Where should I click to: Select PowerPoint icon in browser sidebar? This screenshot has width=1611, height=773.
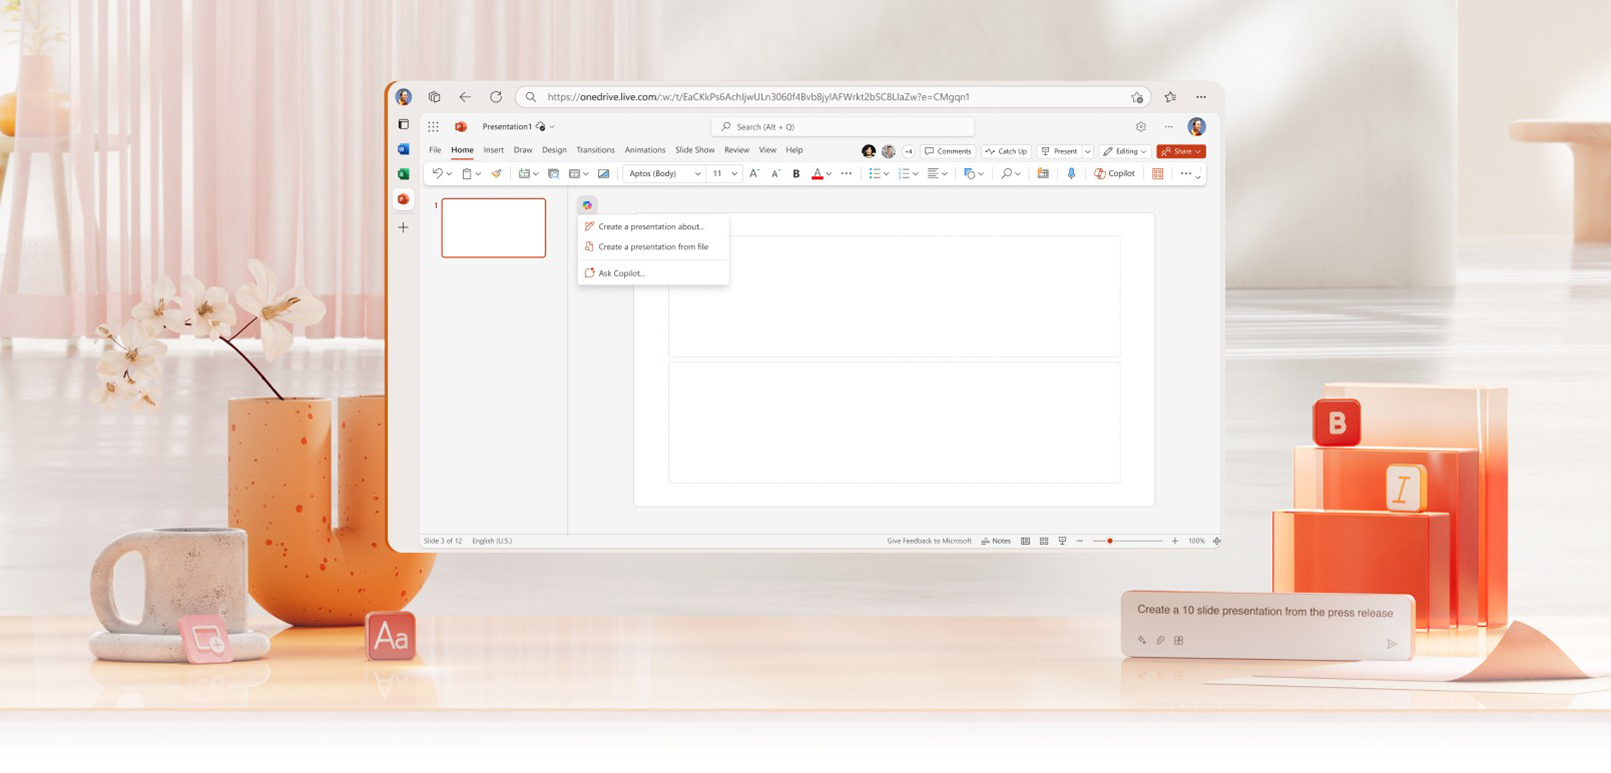403,199
